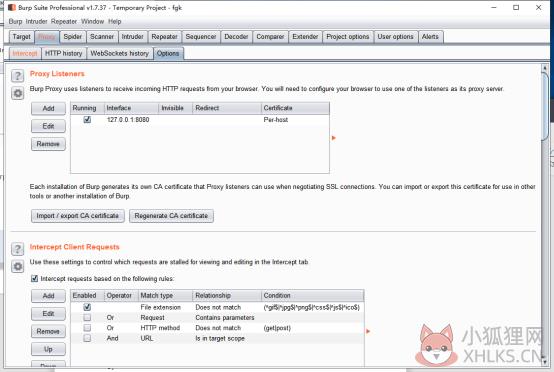Open the Alerts tab
Viewport: 554px width, 372px height.
tap(430, 37)
